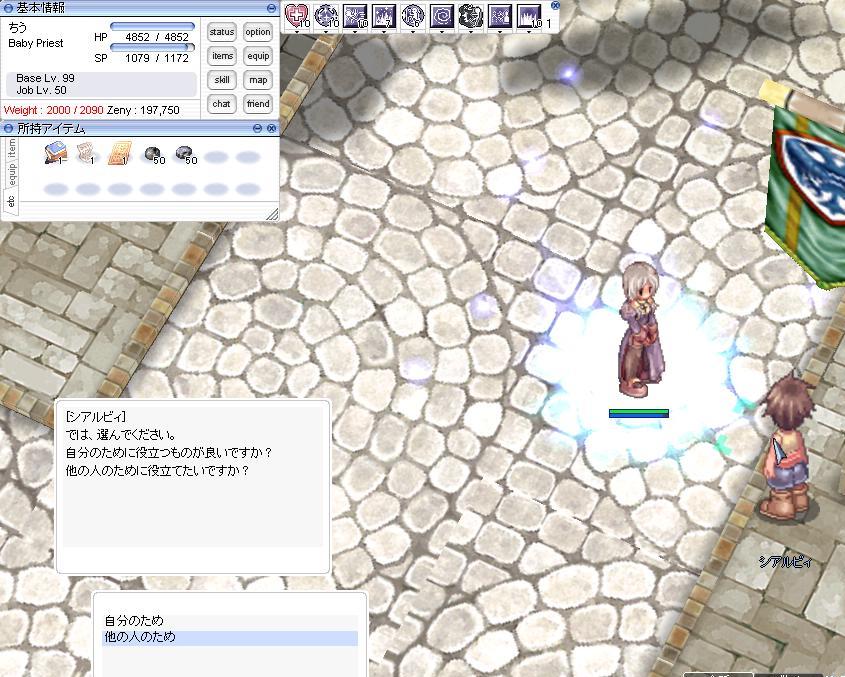Select the skill icon right of the dark cloud
The image size is (845, 677).
click(x=500, y=16)
